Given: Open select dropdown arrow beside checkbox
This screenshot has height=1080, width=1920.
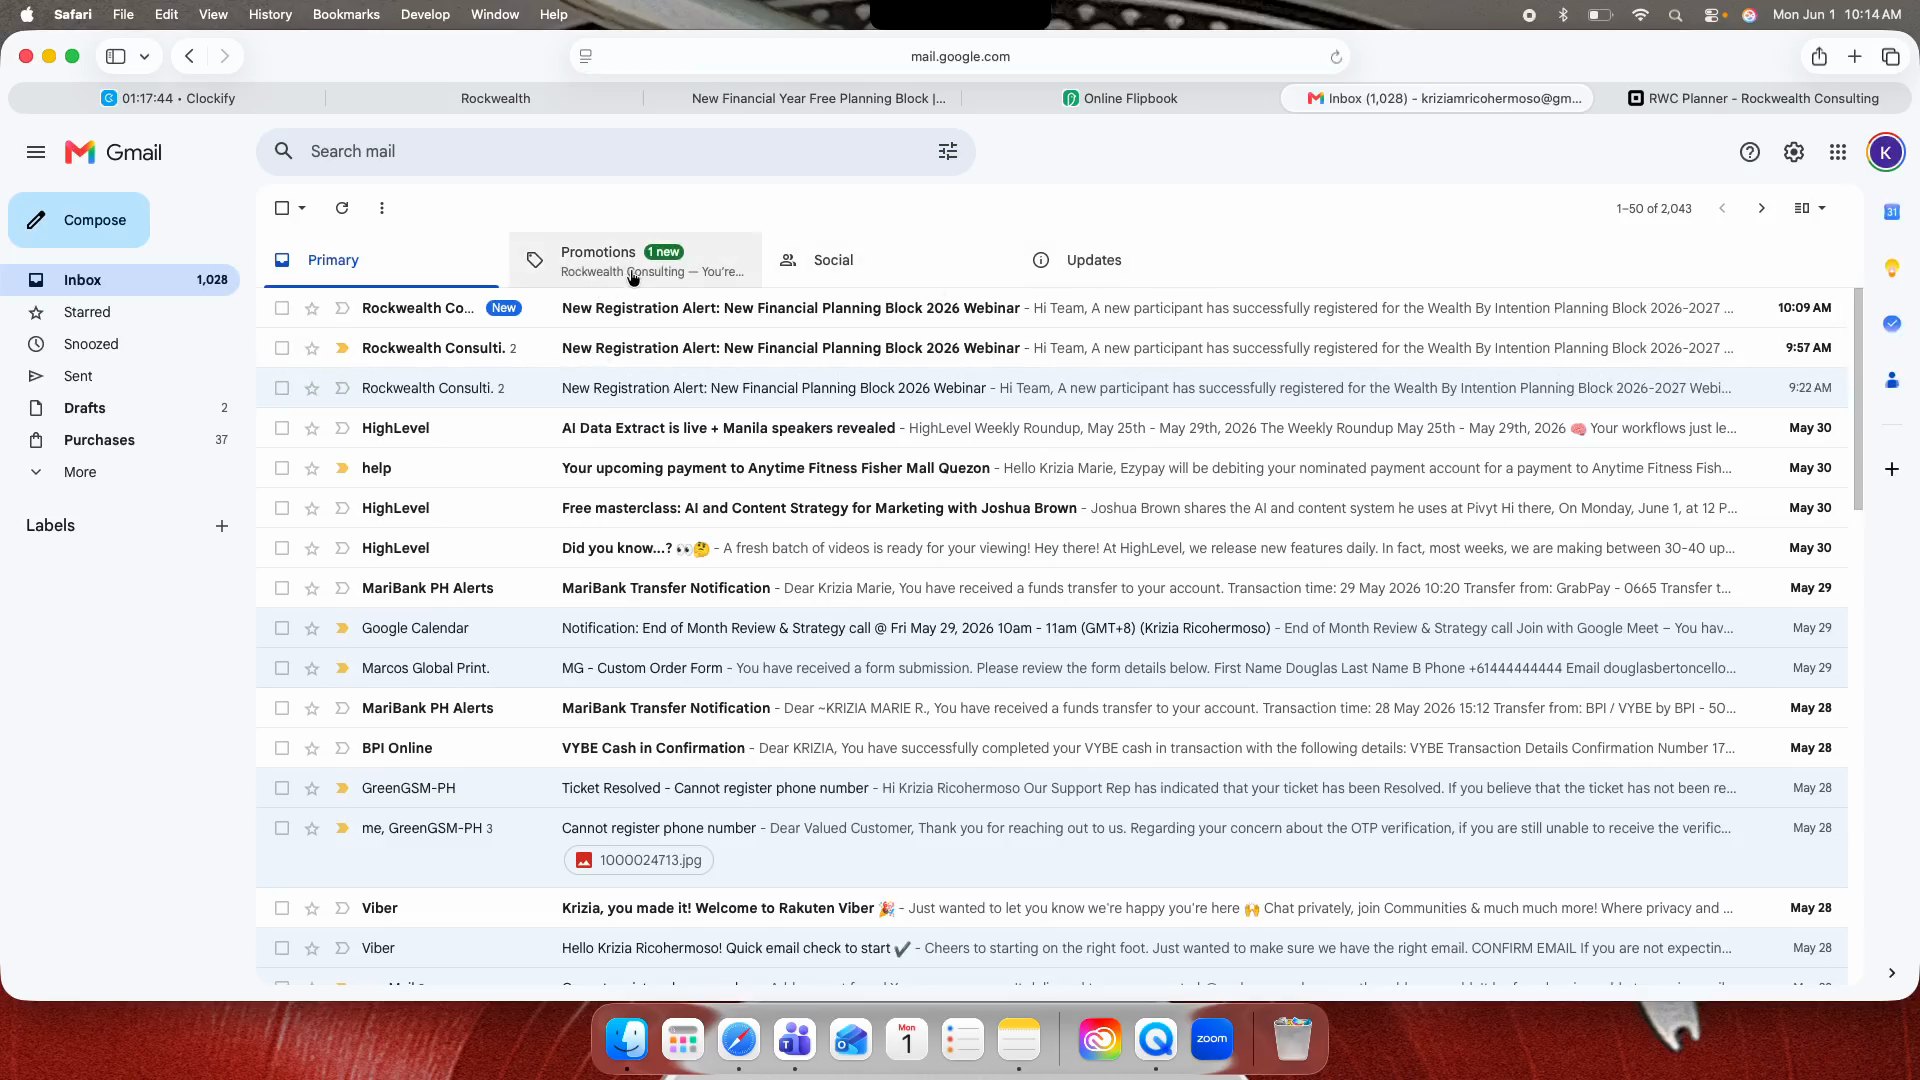Looking at the screenshot, I should click(x=302, y=208).
